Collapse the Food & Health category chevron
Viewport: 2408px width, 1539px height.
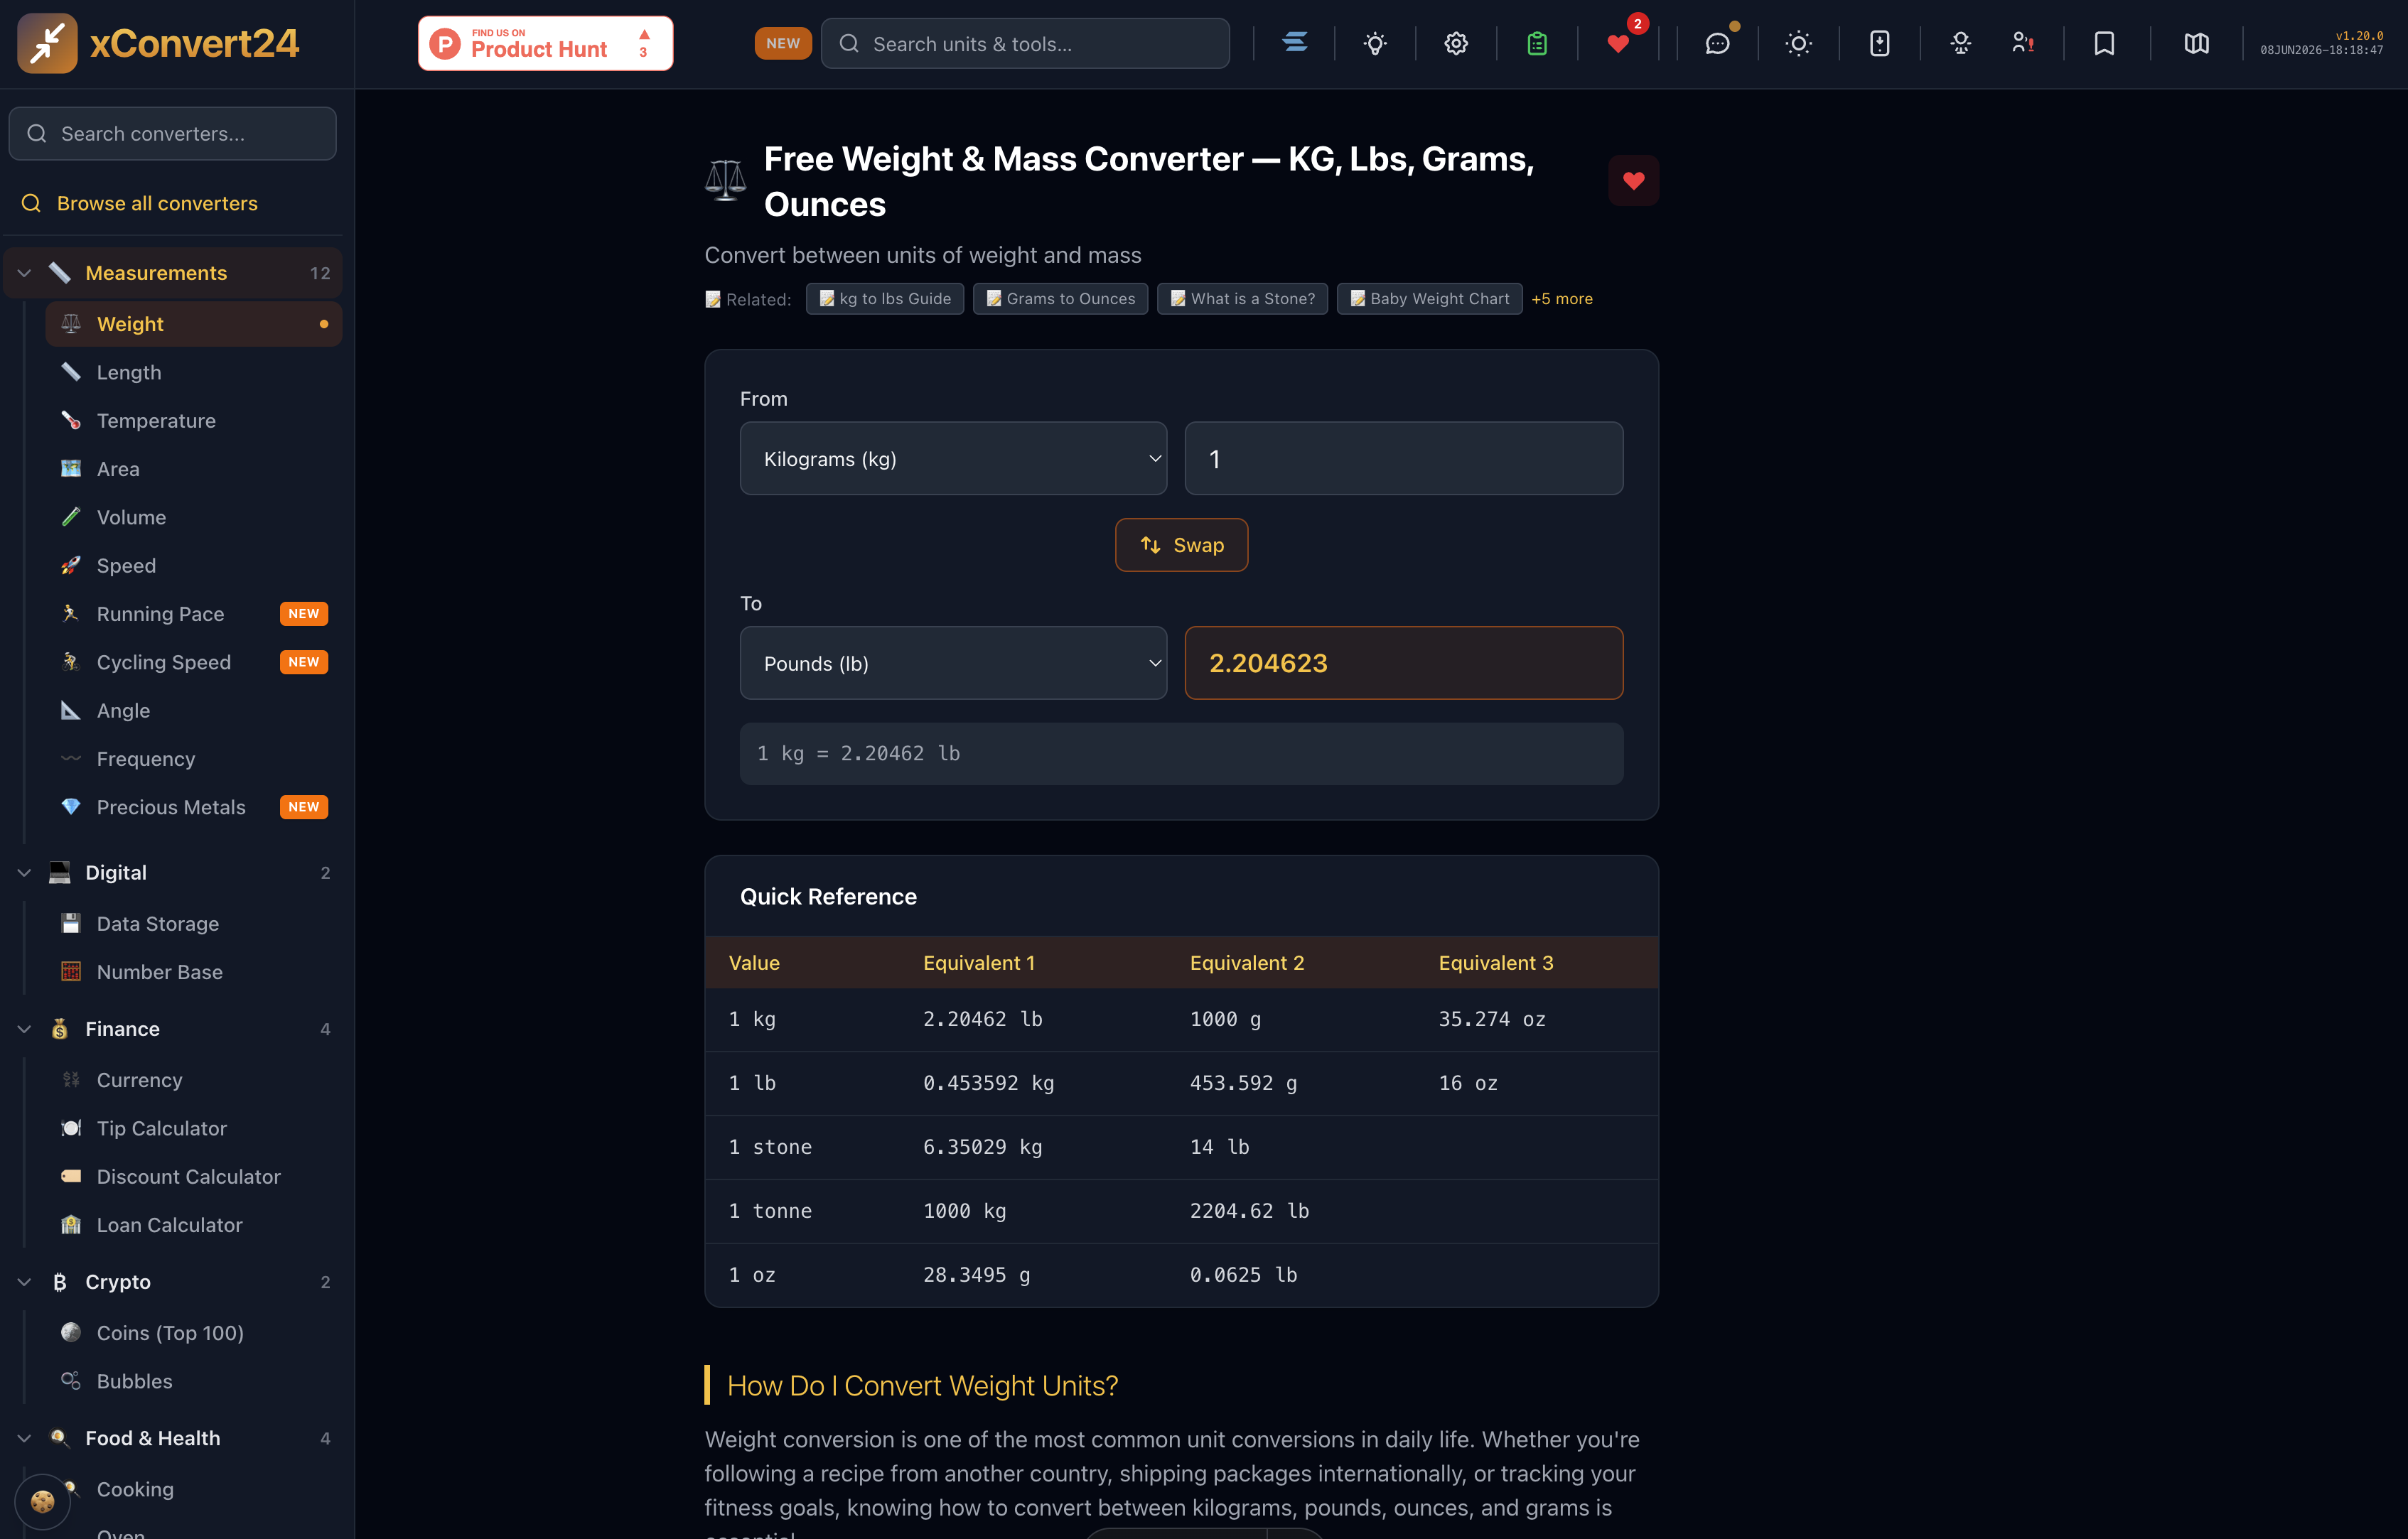pyautogui.click(x=24, y=1437)
